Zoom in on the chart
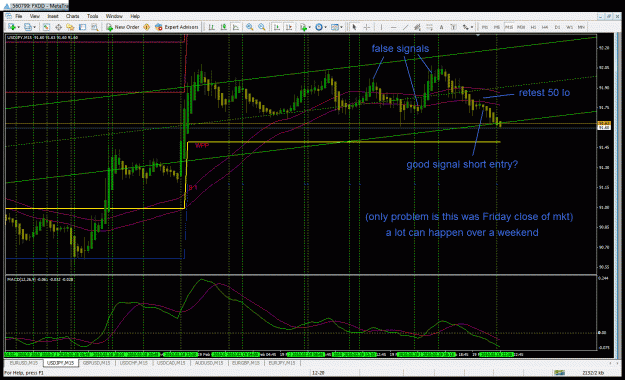Image resolution: width=625 pixels, height=380 pixels. point(250,27)
